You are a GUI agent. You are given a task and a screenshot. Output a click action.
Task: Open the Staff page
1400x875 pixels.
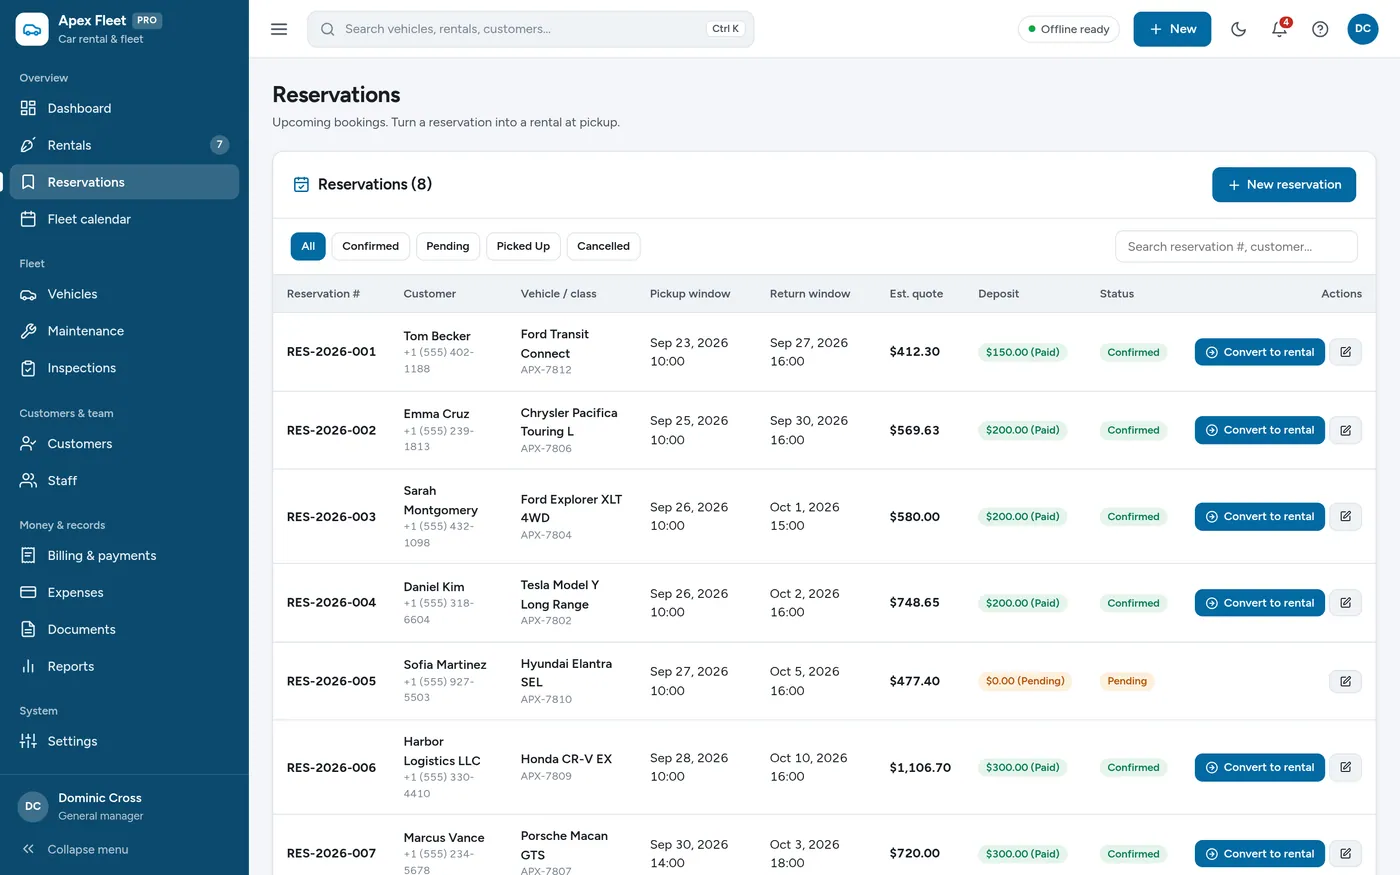pos(124,481)
